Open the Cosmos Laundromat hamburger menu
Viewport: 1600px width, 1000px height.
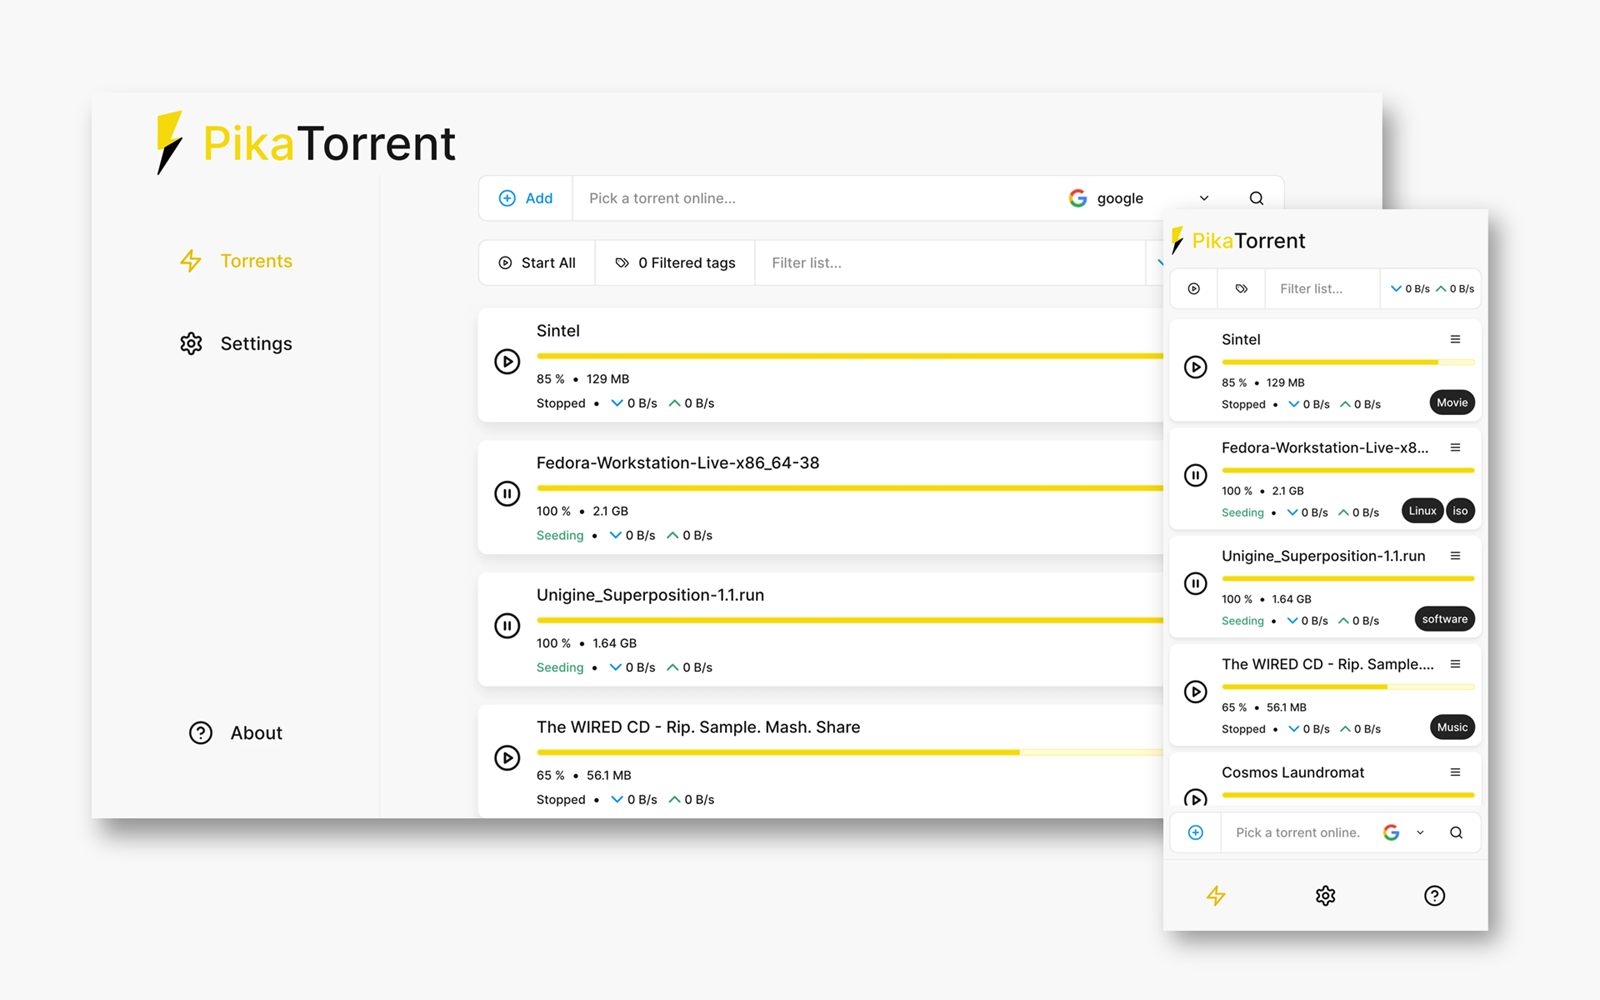tap(1455, 772)
